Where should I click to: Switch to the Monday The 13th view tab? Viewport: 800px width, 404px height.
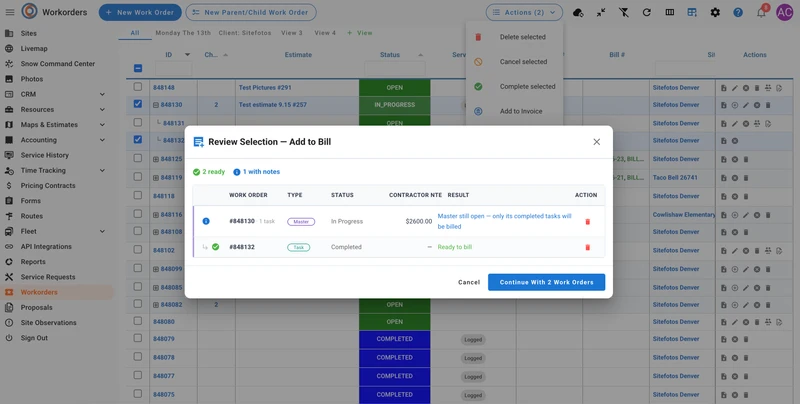click(x=183, y=33)
